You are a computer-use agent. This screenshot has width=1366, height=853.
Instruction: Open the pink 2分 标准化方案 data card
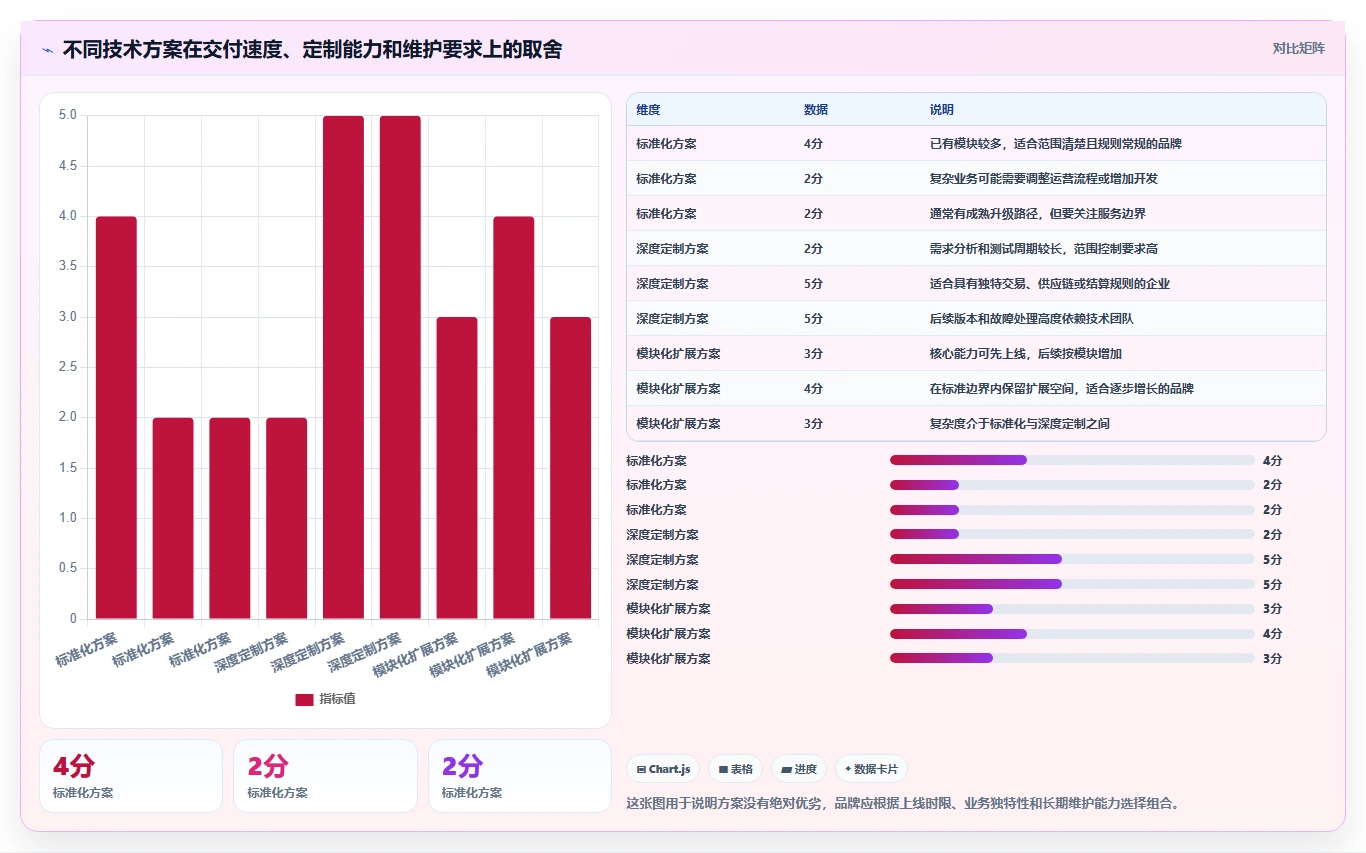tap(325, 776)
